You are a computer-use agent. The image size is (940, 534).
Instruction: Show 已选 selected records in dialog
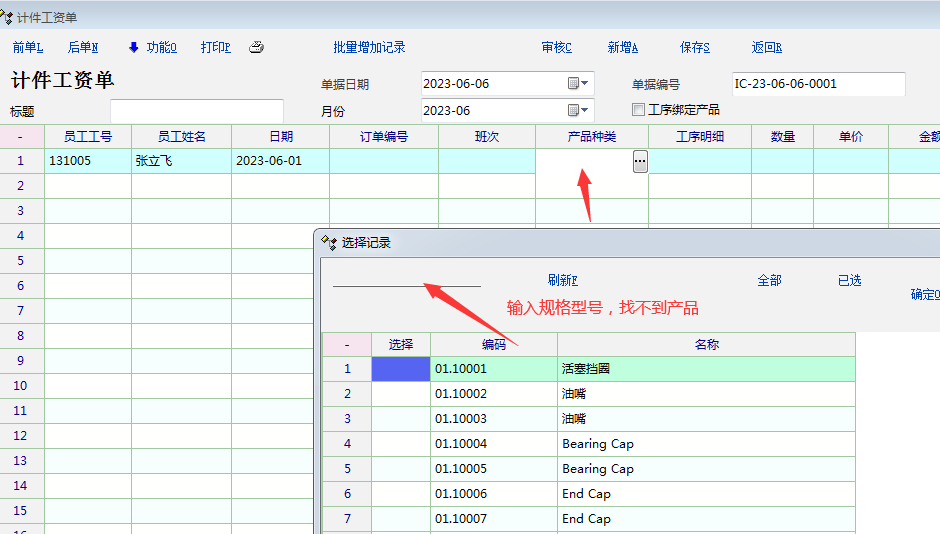click(849, 281)
